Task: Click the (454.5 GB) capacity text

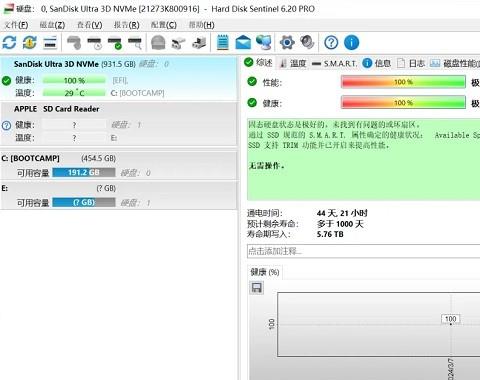Action: click(99, 158)
